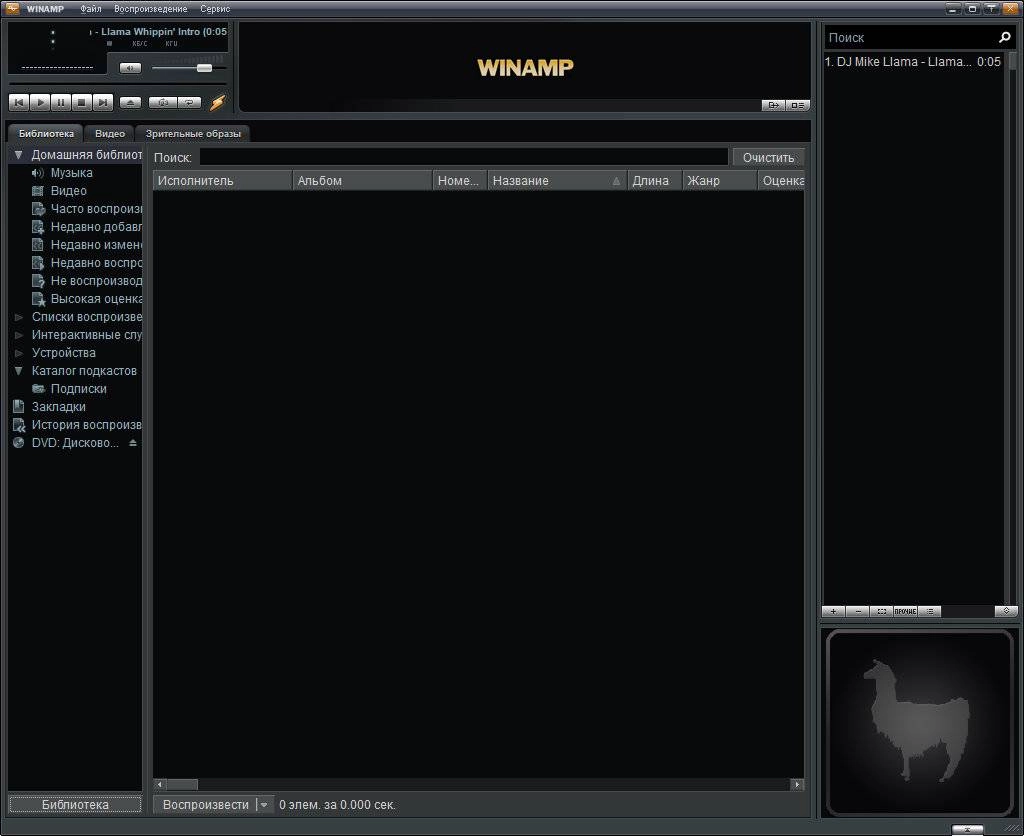
Task: Select Музыка in the library tree
Action: (x=71, y=173)
